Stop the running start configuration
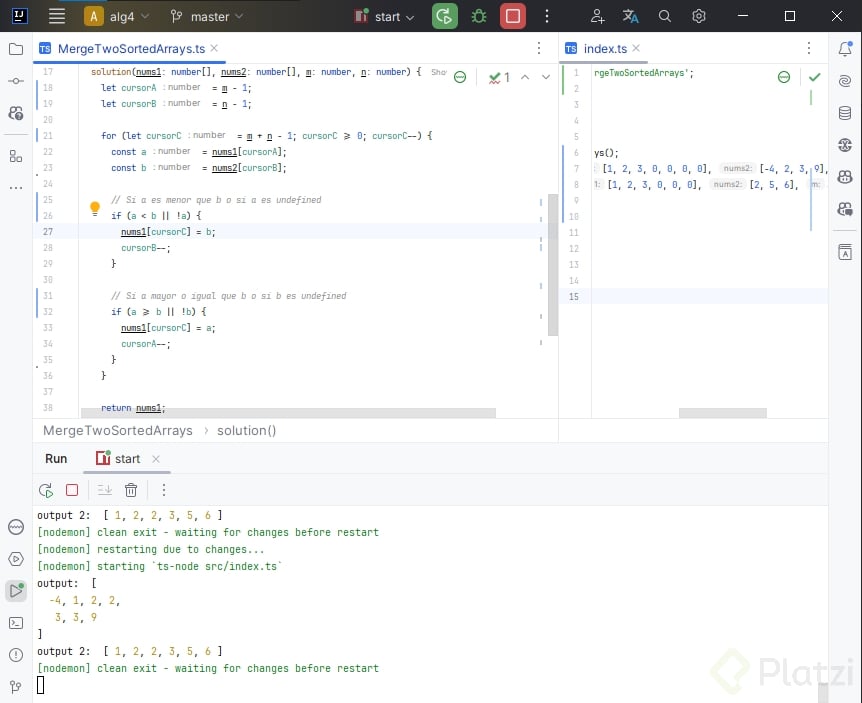 (513, 16)
